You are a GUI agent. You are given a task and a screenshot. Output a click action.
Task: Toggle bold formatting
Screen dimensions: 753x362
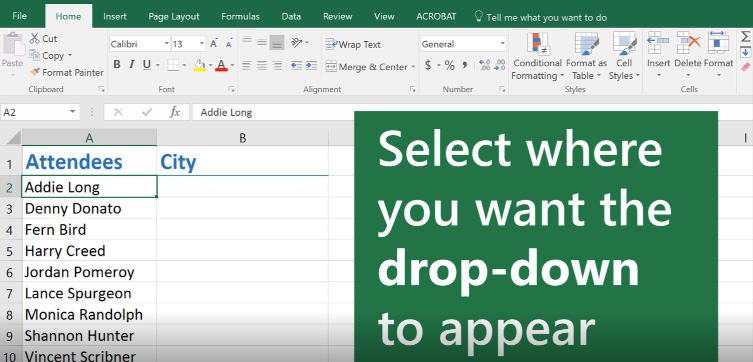117,65
